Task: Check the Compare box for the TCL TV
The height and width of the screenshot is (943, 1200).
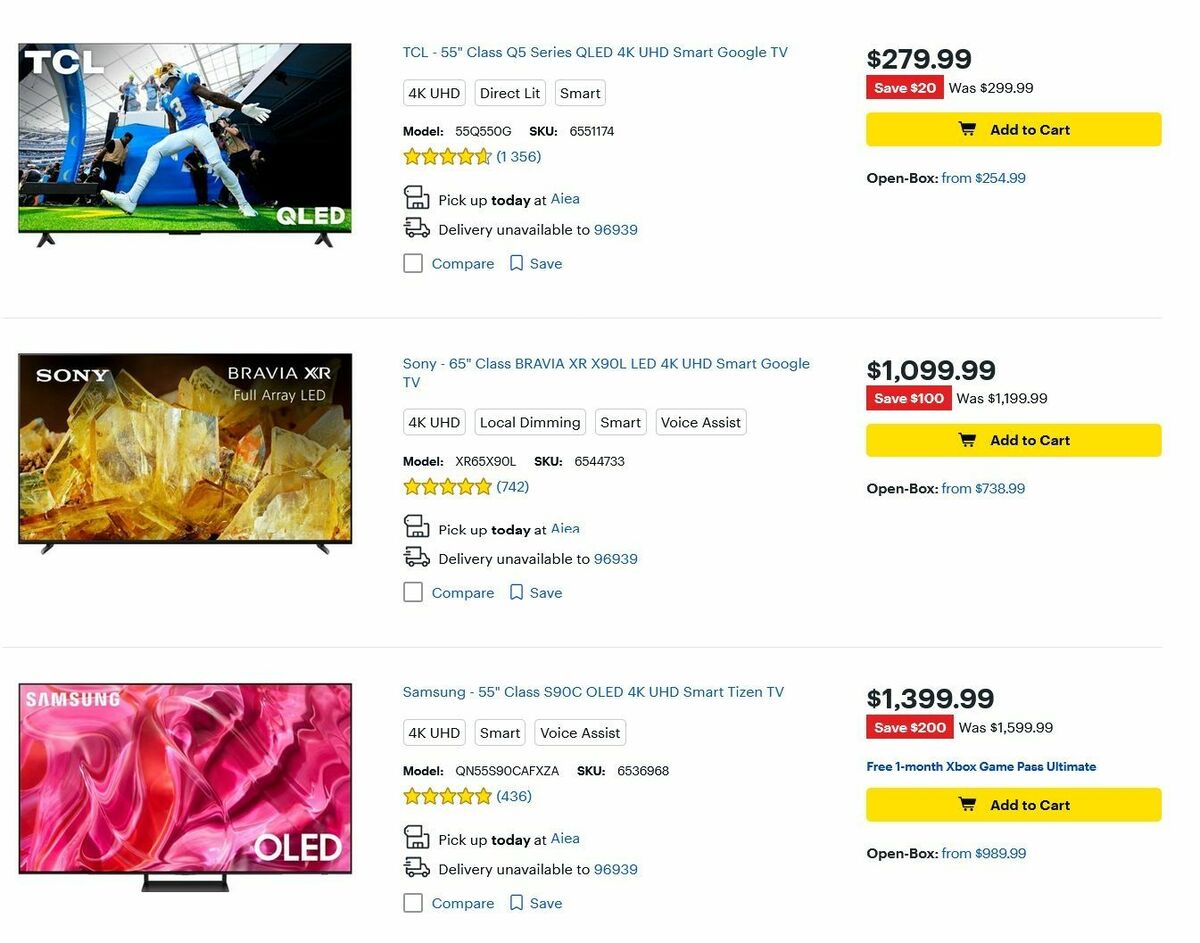Action: coord(413,263)
